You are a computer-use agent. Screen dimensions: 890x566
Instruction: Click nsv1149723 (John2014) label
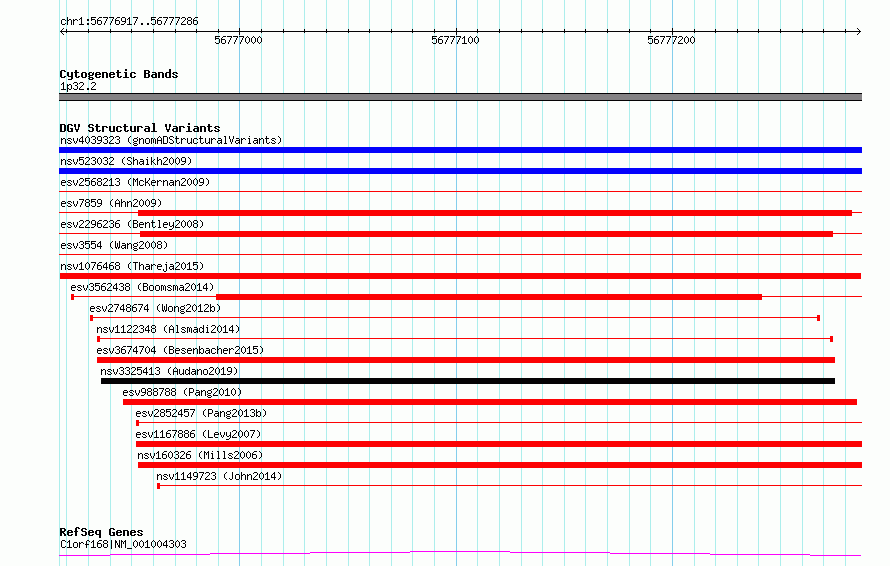click(x=219, y=476)
